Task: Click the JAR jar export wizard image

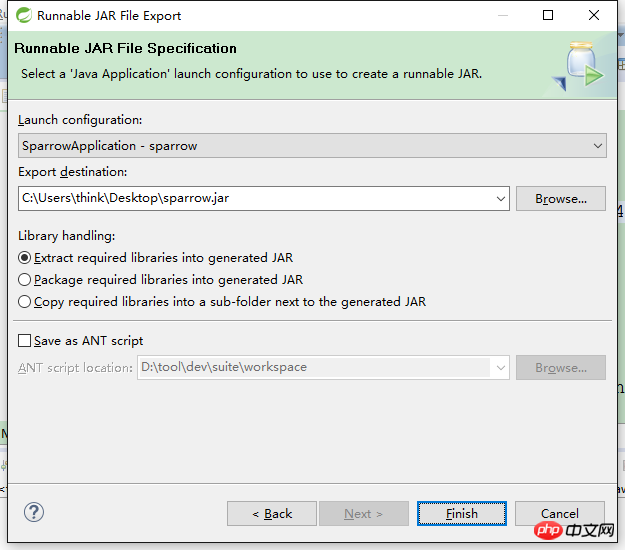Action: 578,66
